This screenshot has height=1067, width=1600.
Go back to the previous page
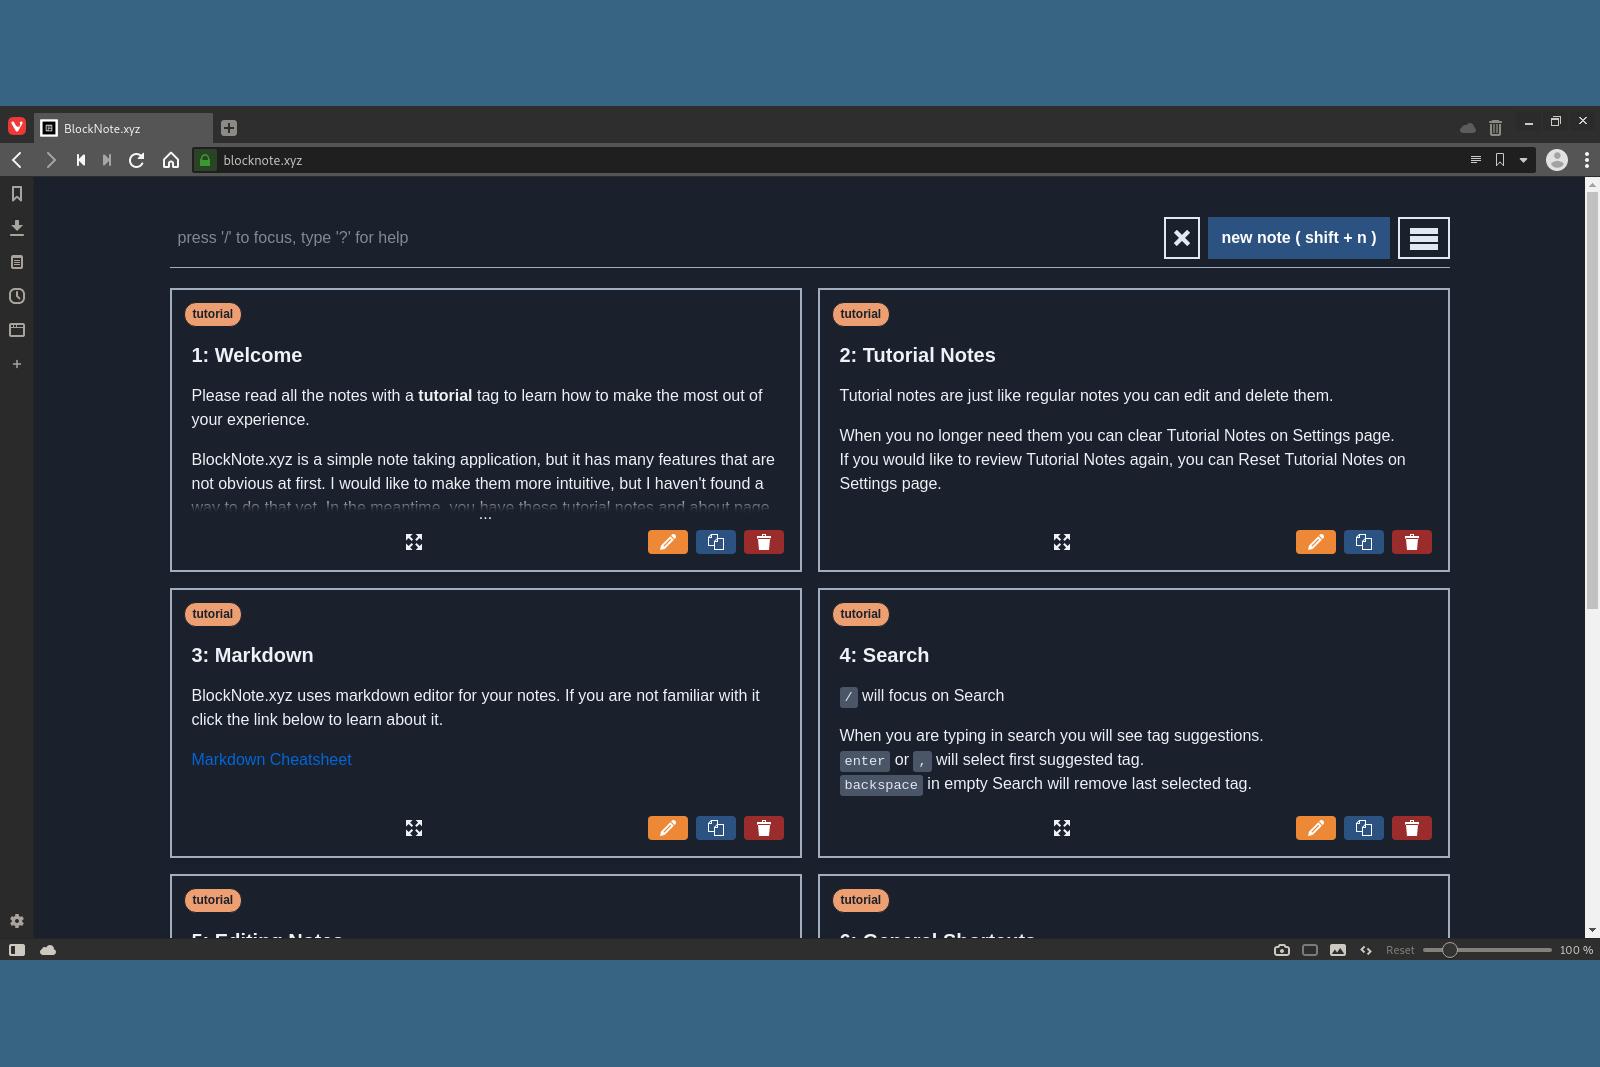pos(17,160)
